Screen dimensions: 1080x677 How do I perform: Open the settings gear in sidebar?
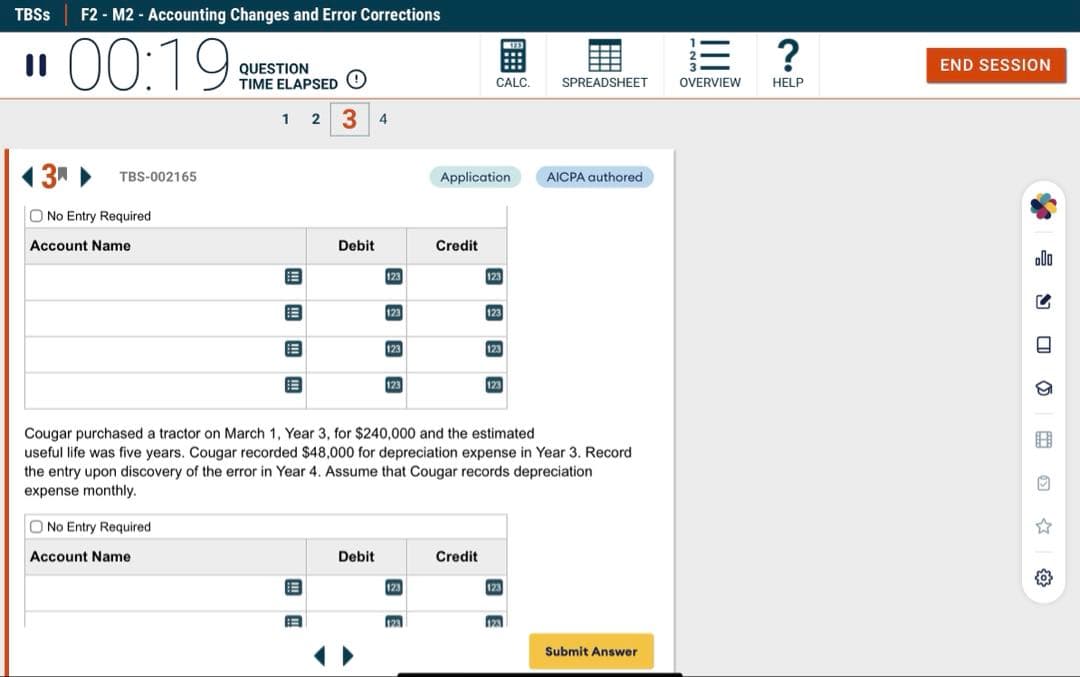pos(1043,578)
